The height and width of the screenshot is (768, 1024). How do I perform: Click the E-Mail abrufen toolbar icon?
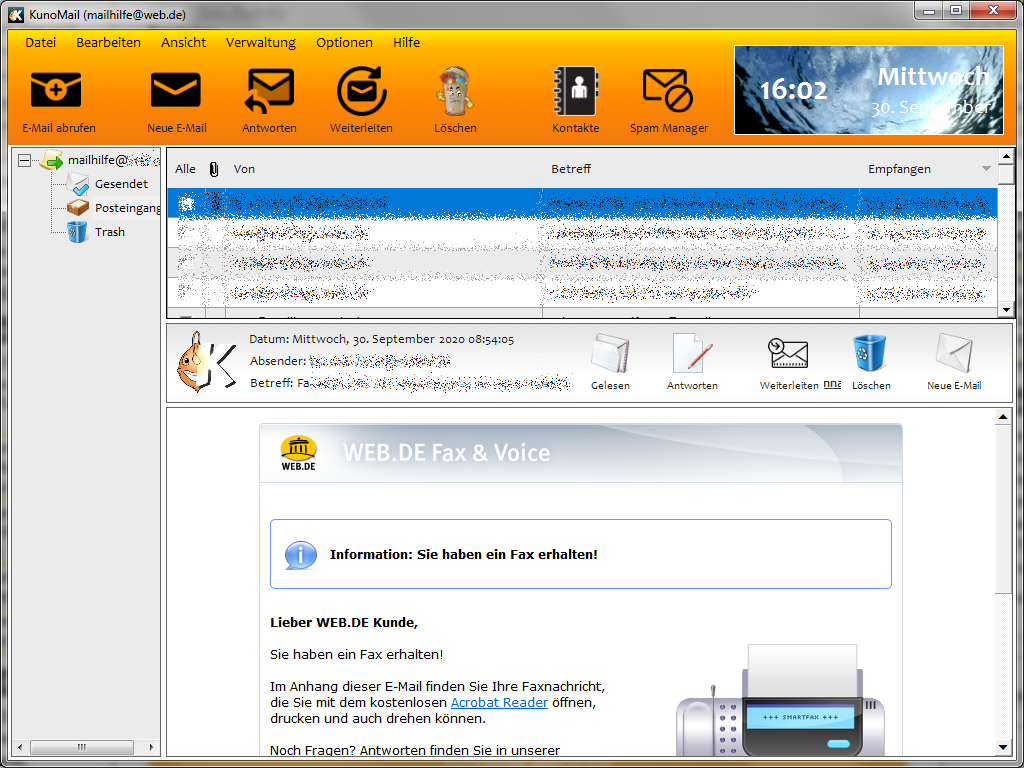point(57,92)
